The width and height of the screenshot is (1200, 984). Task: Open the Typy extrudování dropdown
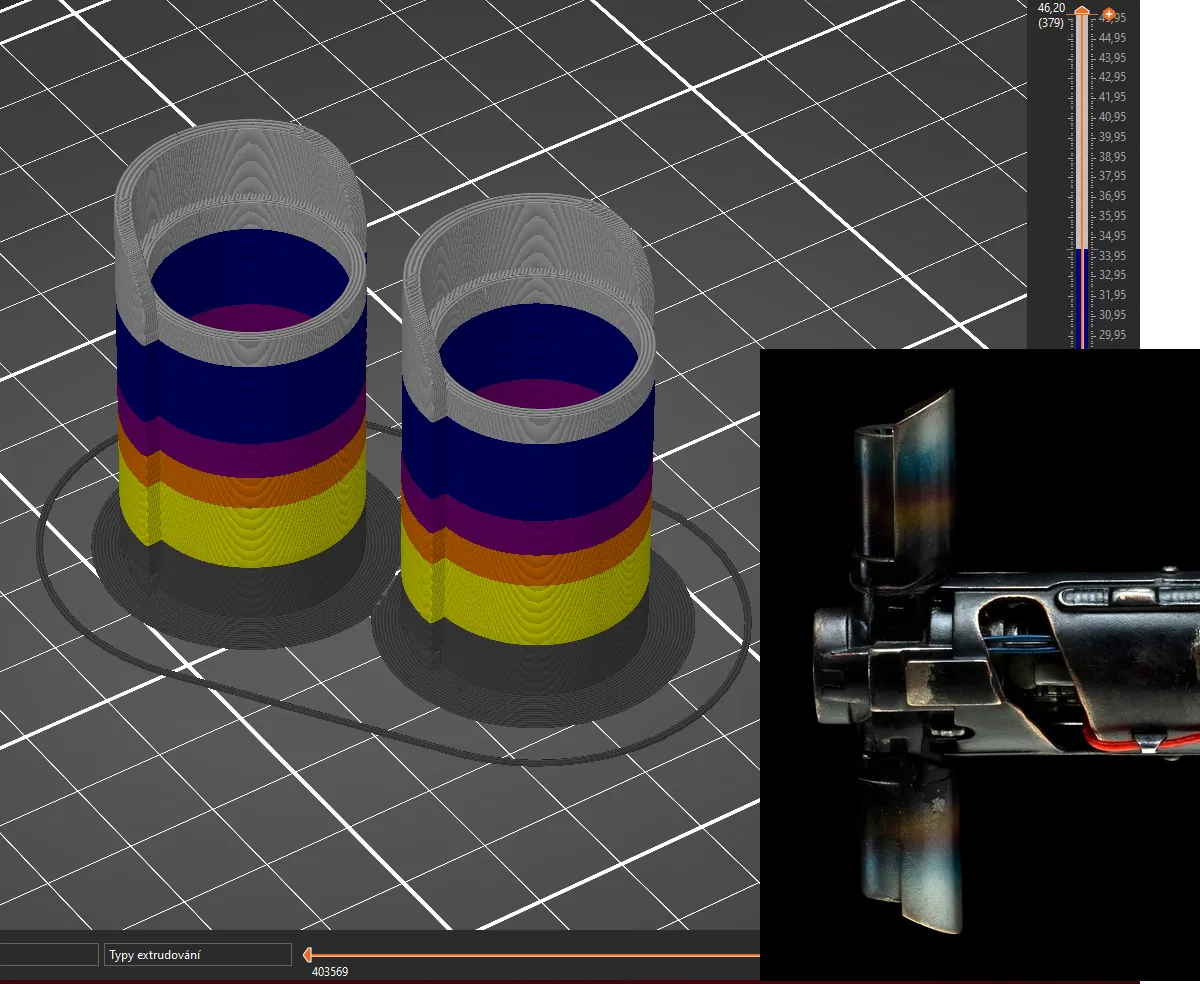(x=197, y=955)
